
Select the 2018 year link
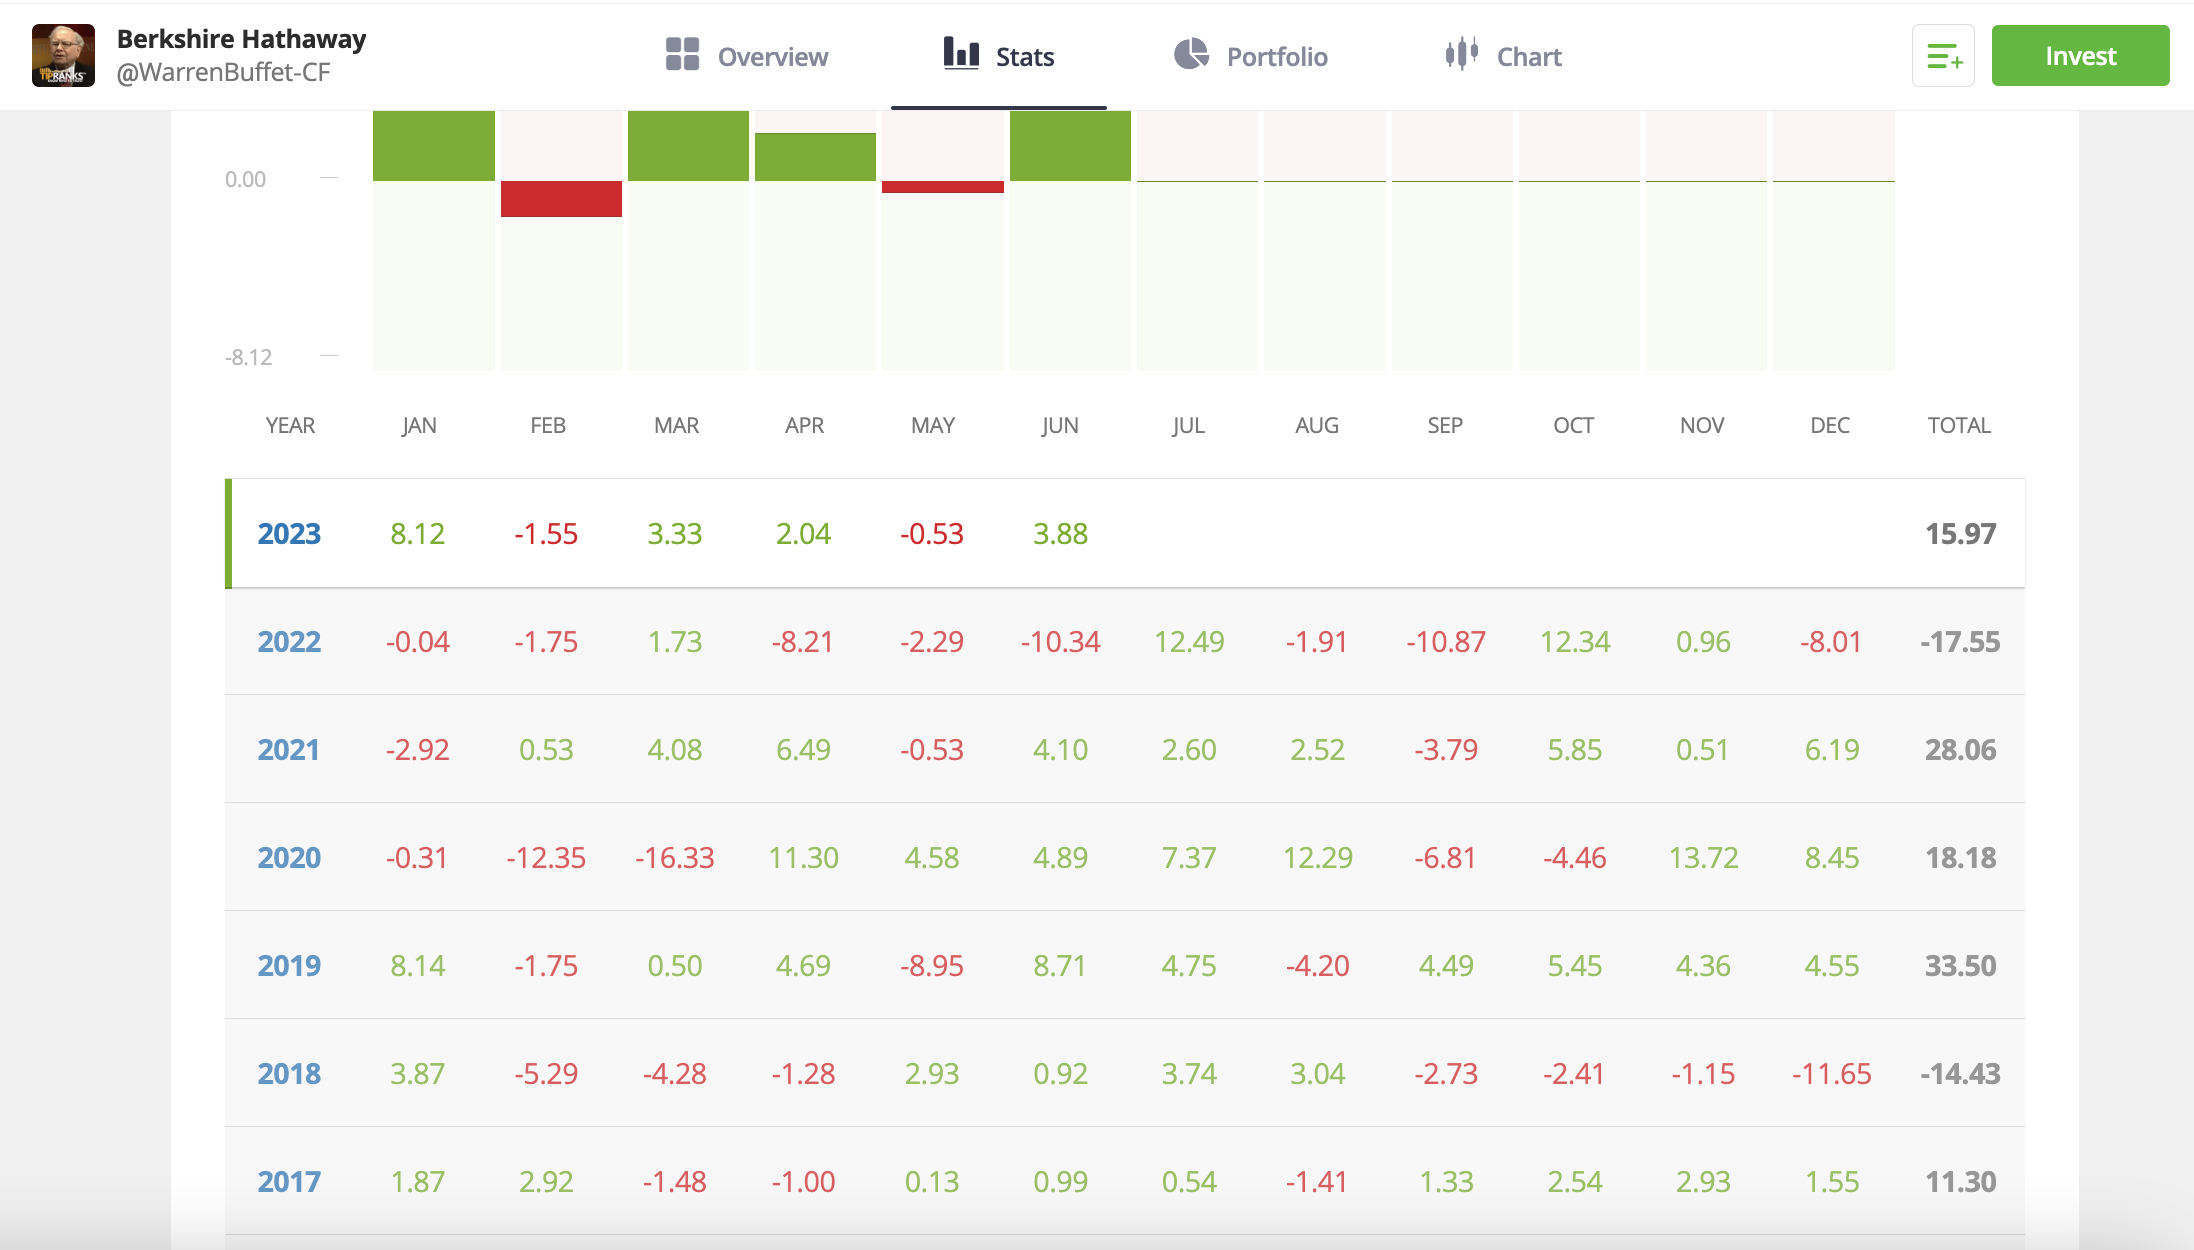(x=289, y=1074)
